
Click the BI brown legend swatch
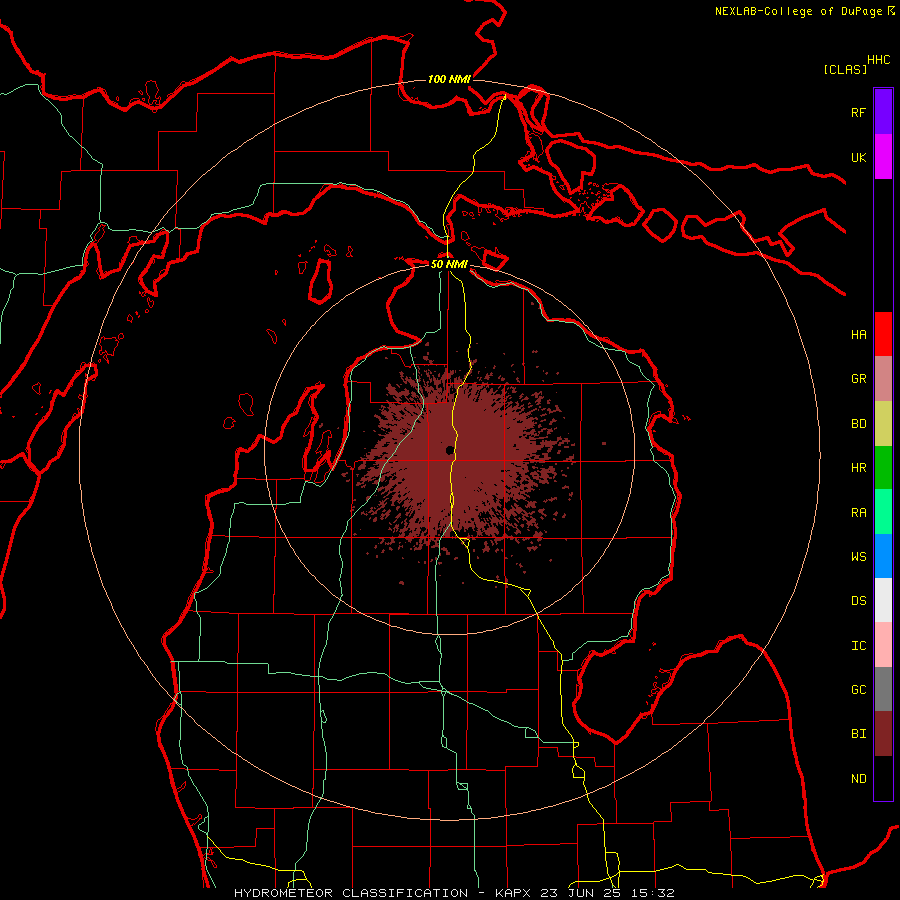click(883, 734)
